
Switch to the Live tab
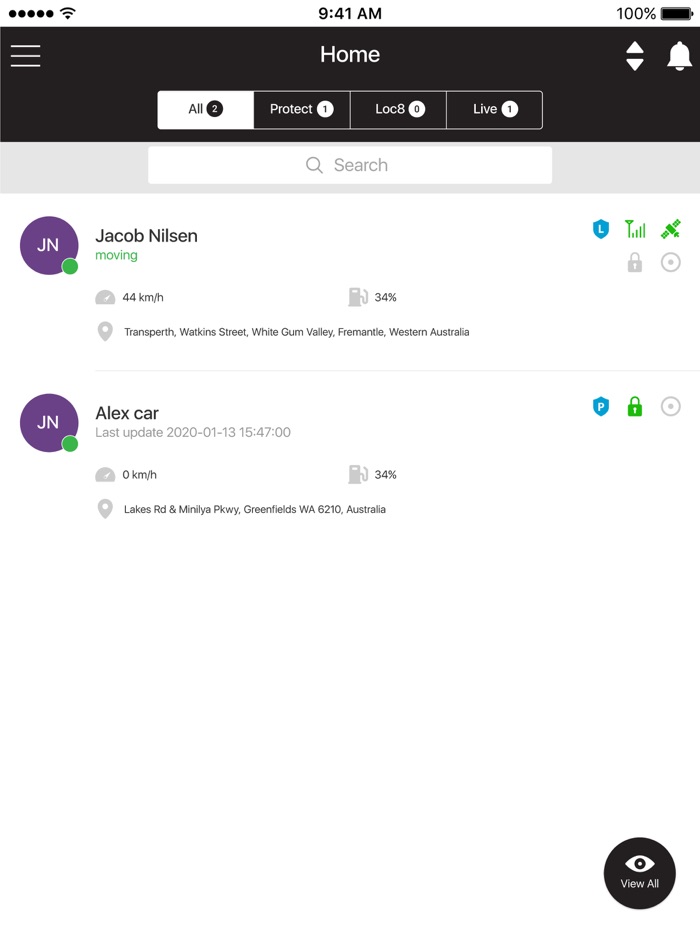click(495, 110)
